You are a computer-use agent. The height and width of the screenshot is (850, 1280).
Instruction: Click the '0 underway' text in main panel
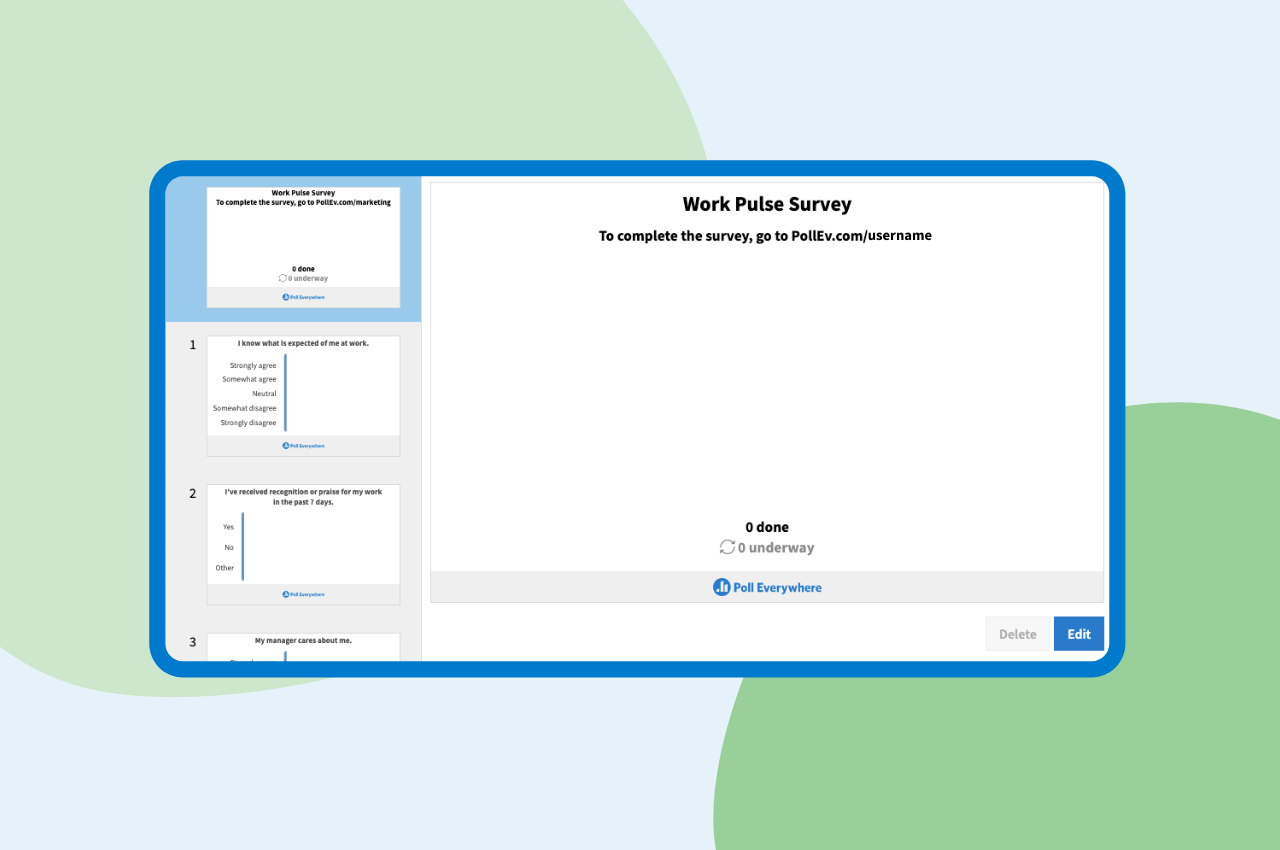click(776, 548)
